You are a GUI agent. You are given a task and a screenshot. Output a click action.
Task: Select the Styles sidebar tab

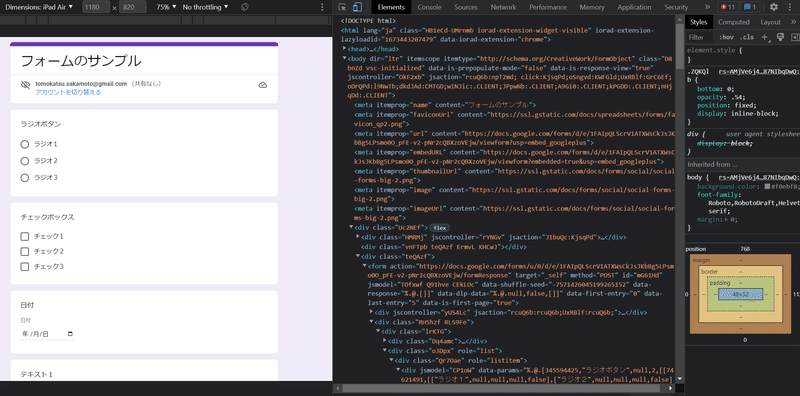click(698, 22)
